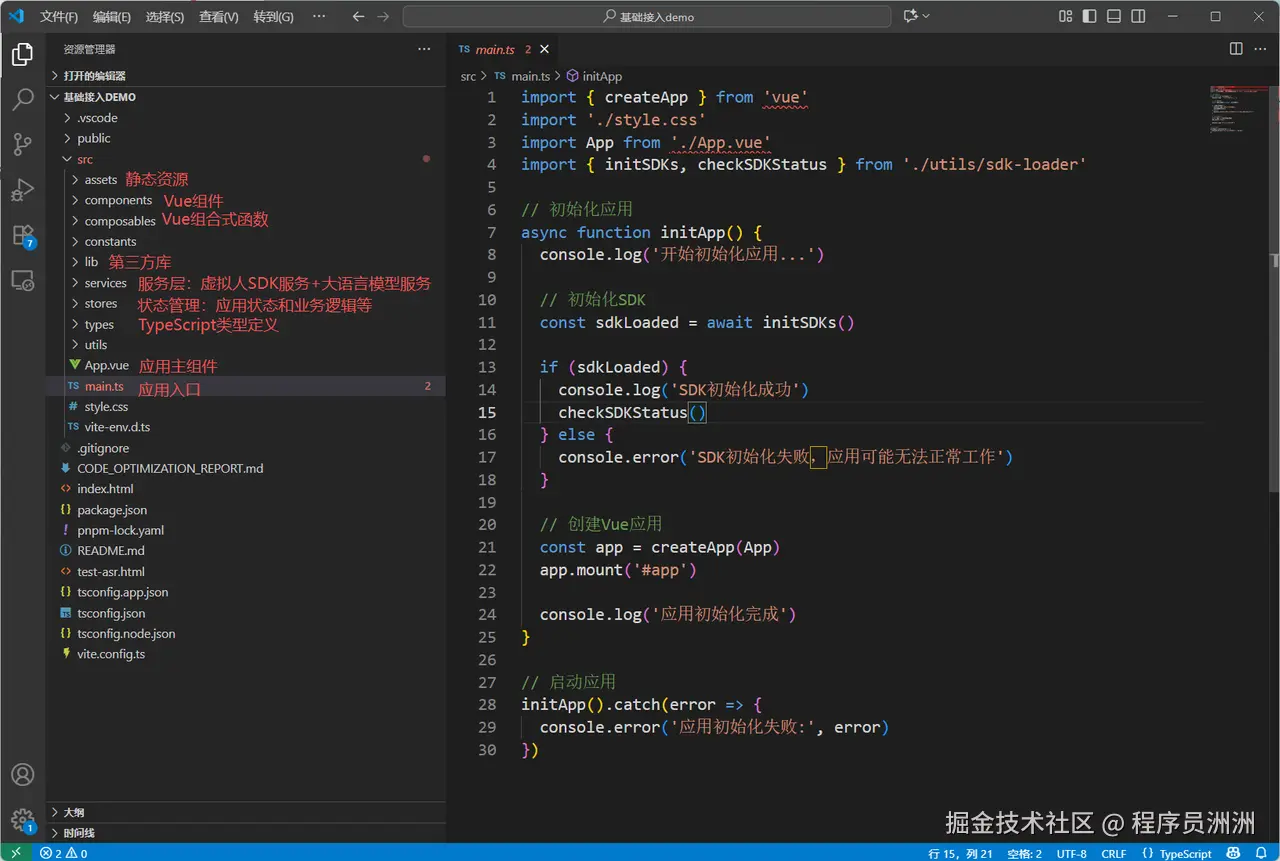The width and height of the screenshot is (1280, 861).
Task: Expand the components folder
Action: [x=117, y=201]
